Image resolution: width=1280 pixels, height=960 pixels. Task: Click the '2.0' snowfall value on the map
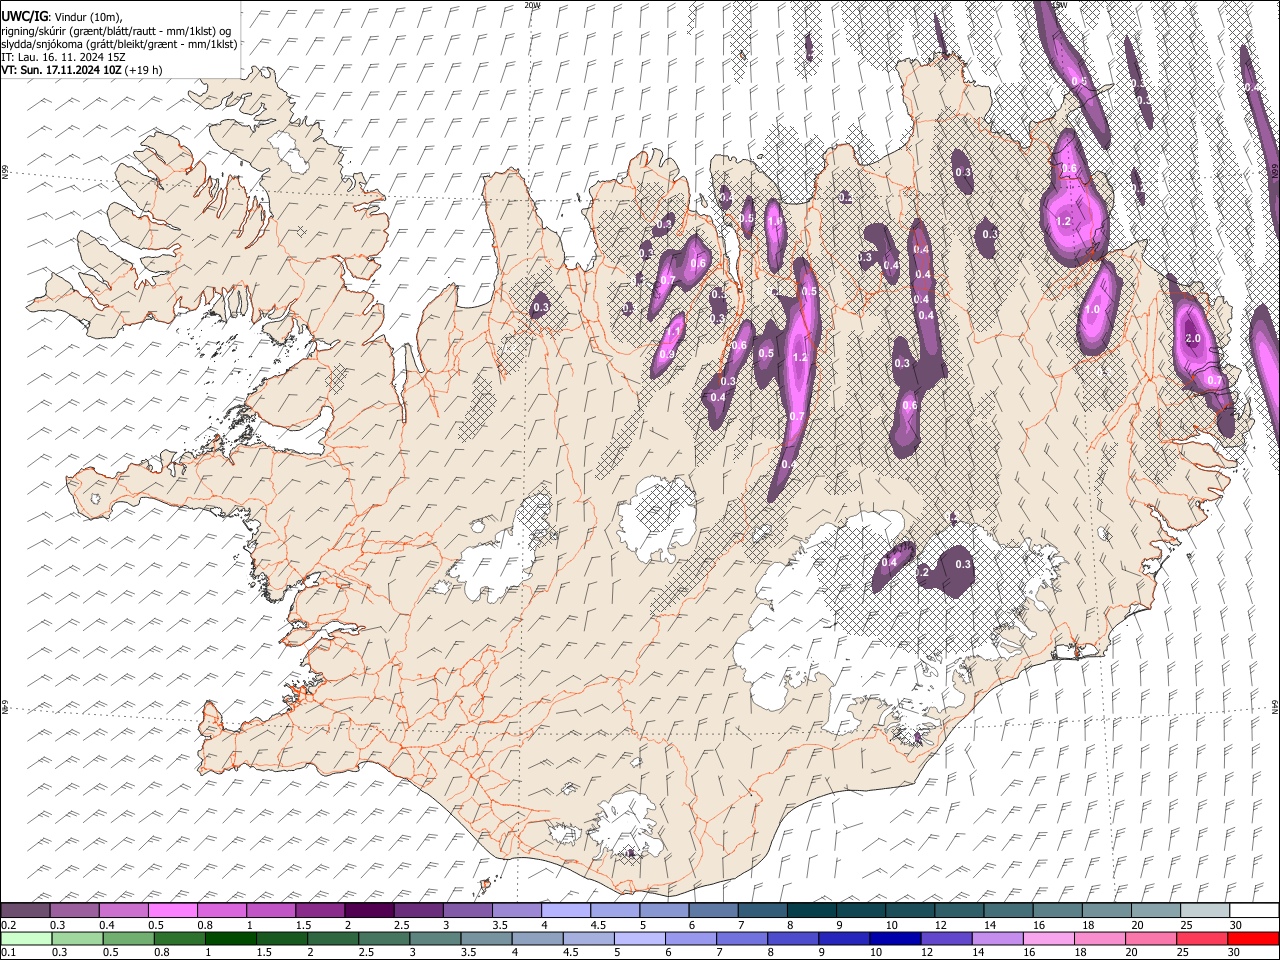click(x=1192, y=339)
